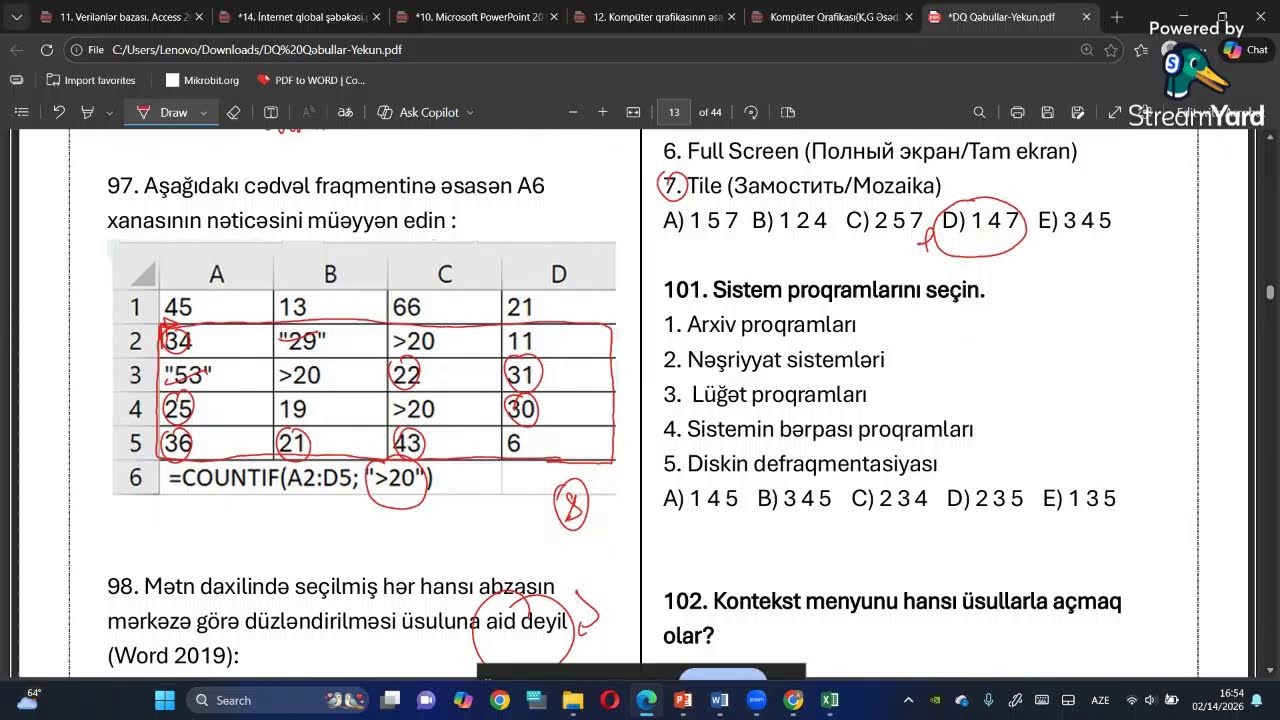Open Find in PDF search icon
1280x720 pixels.
tap(980, 112)
